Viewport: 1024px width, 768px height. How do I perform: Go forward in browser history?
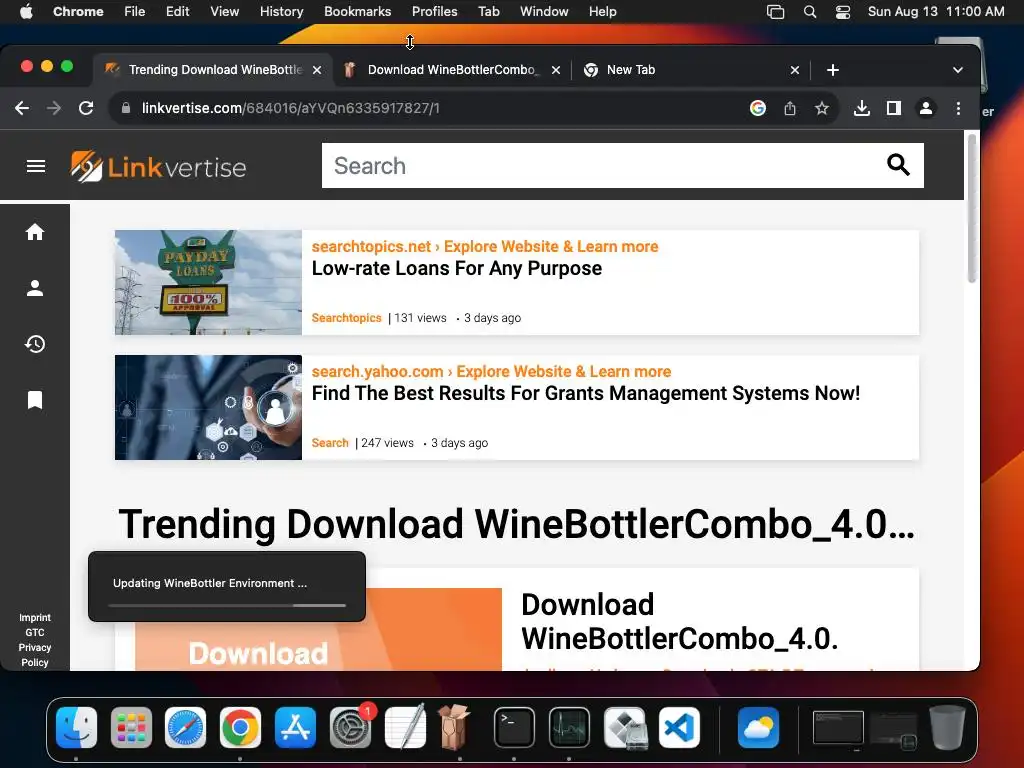54,108
